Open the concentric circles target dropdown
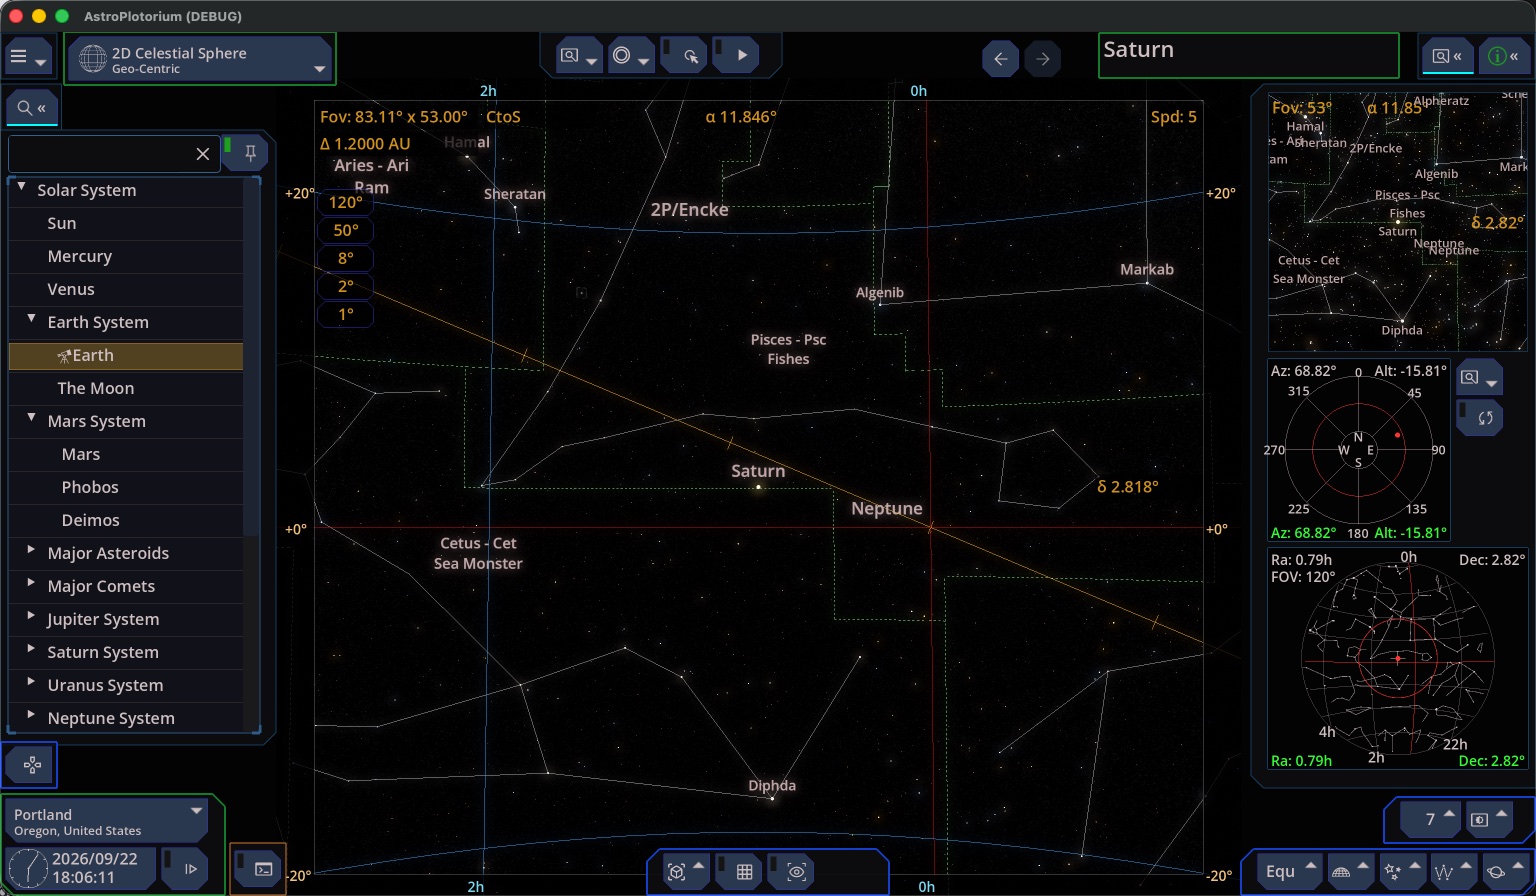 630,56
